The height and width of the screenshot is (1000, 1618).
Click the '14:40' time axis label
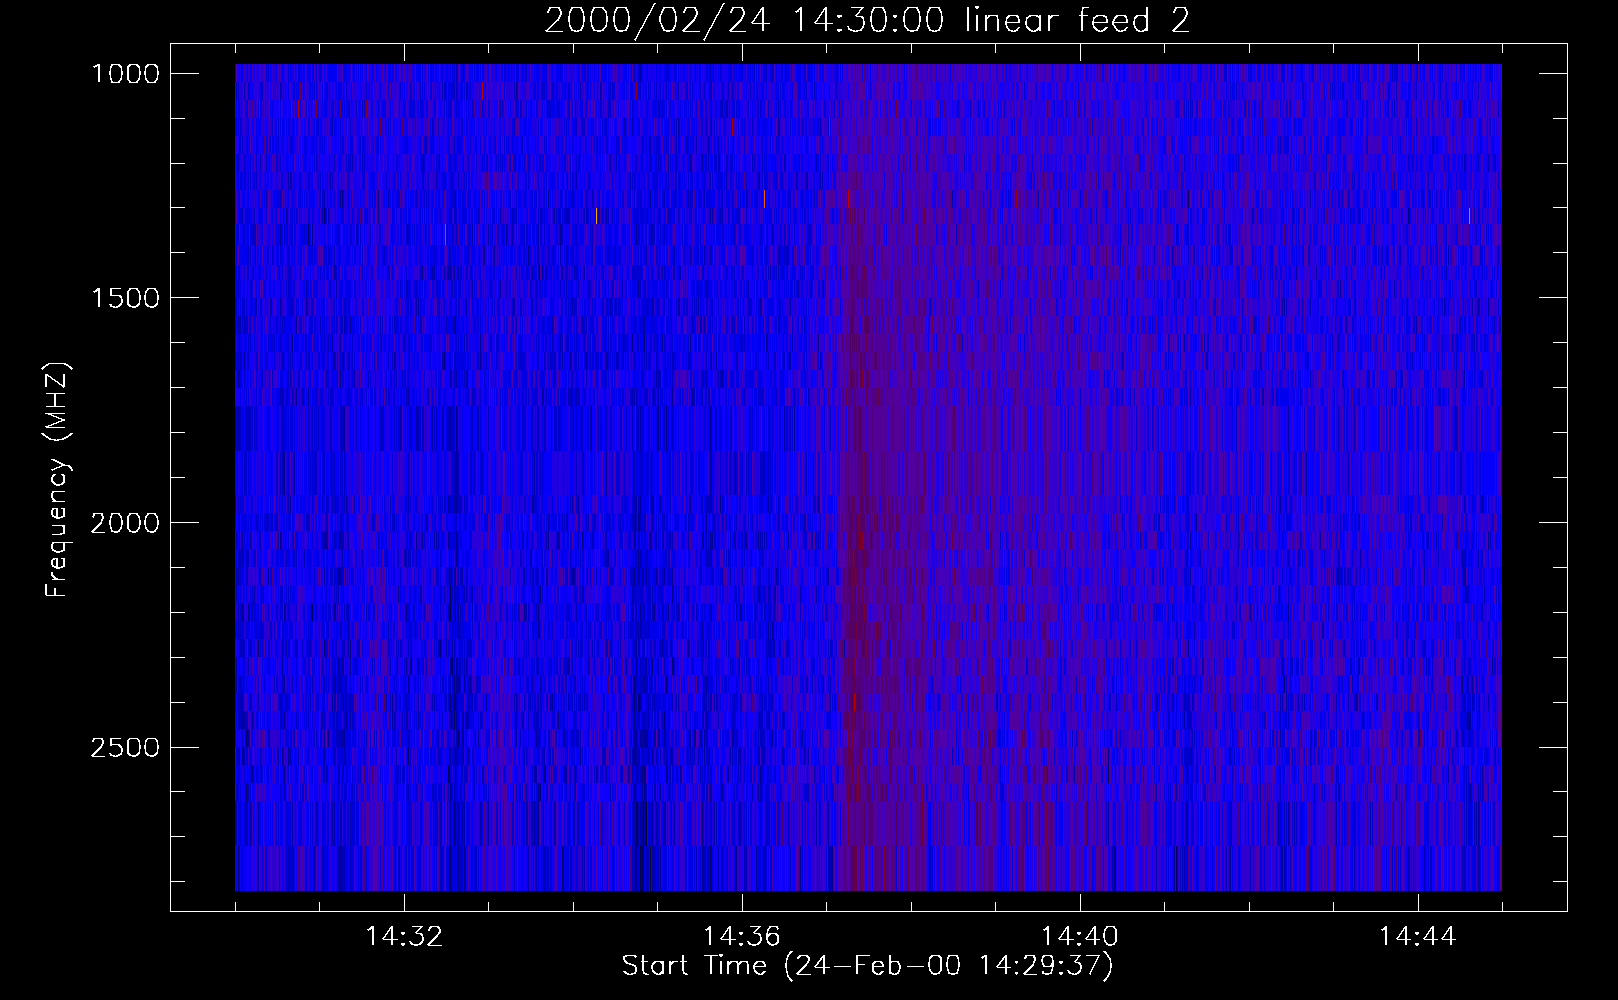point(1080,937)
